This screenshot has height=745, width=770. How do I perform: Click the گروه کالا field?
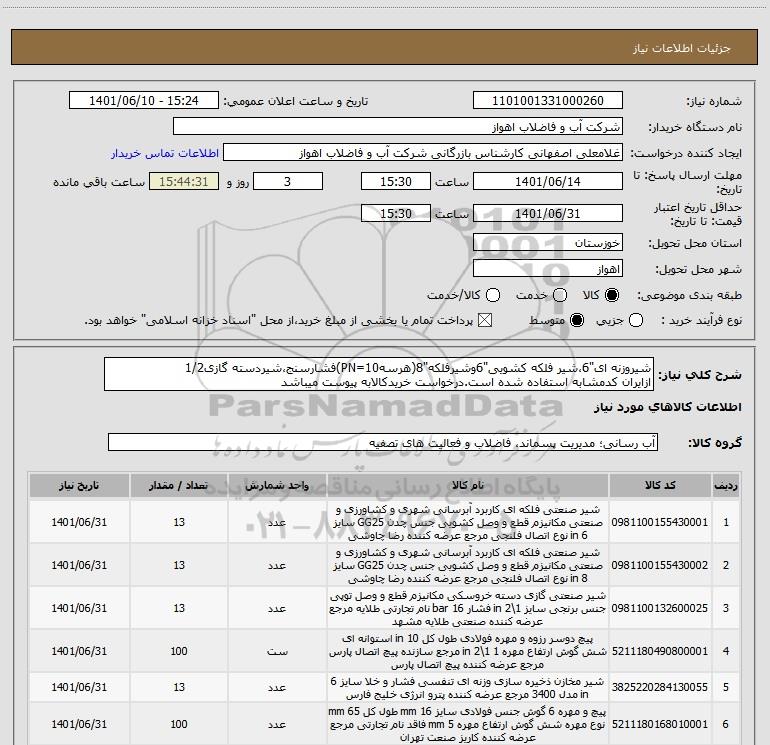point(383,442)
